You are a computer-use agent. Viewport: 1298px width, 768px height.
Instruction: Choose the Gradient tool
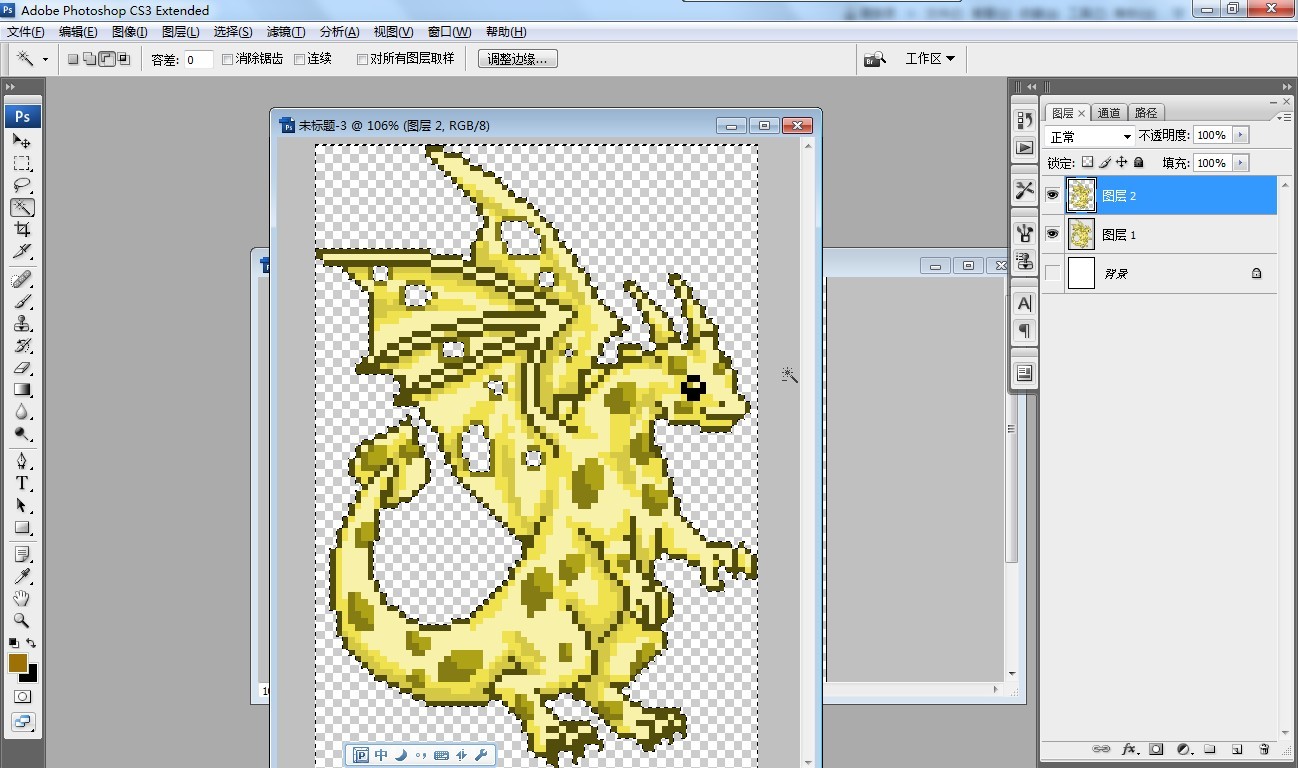(22, 390)
